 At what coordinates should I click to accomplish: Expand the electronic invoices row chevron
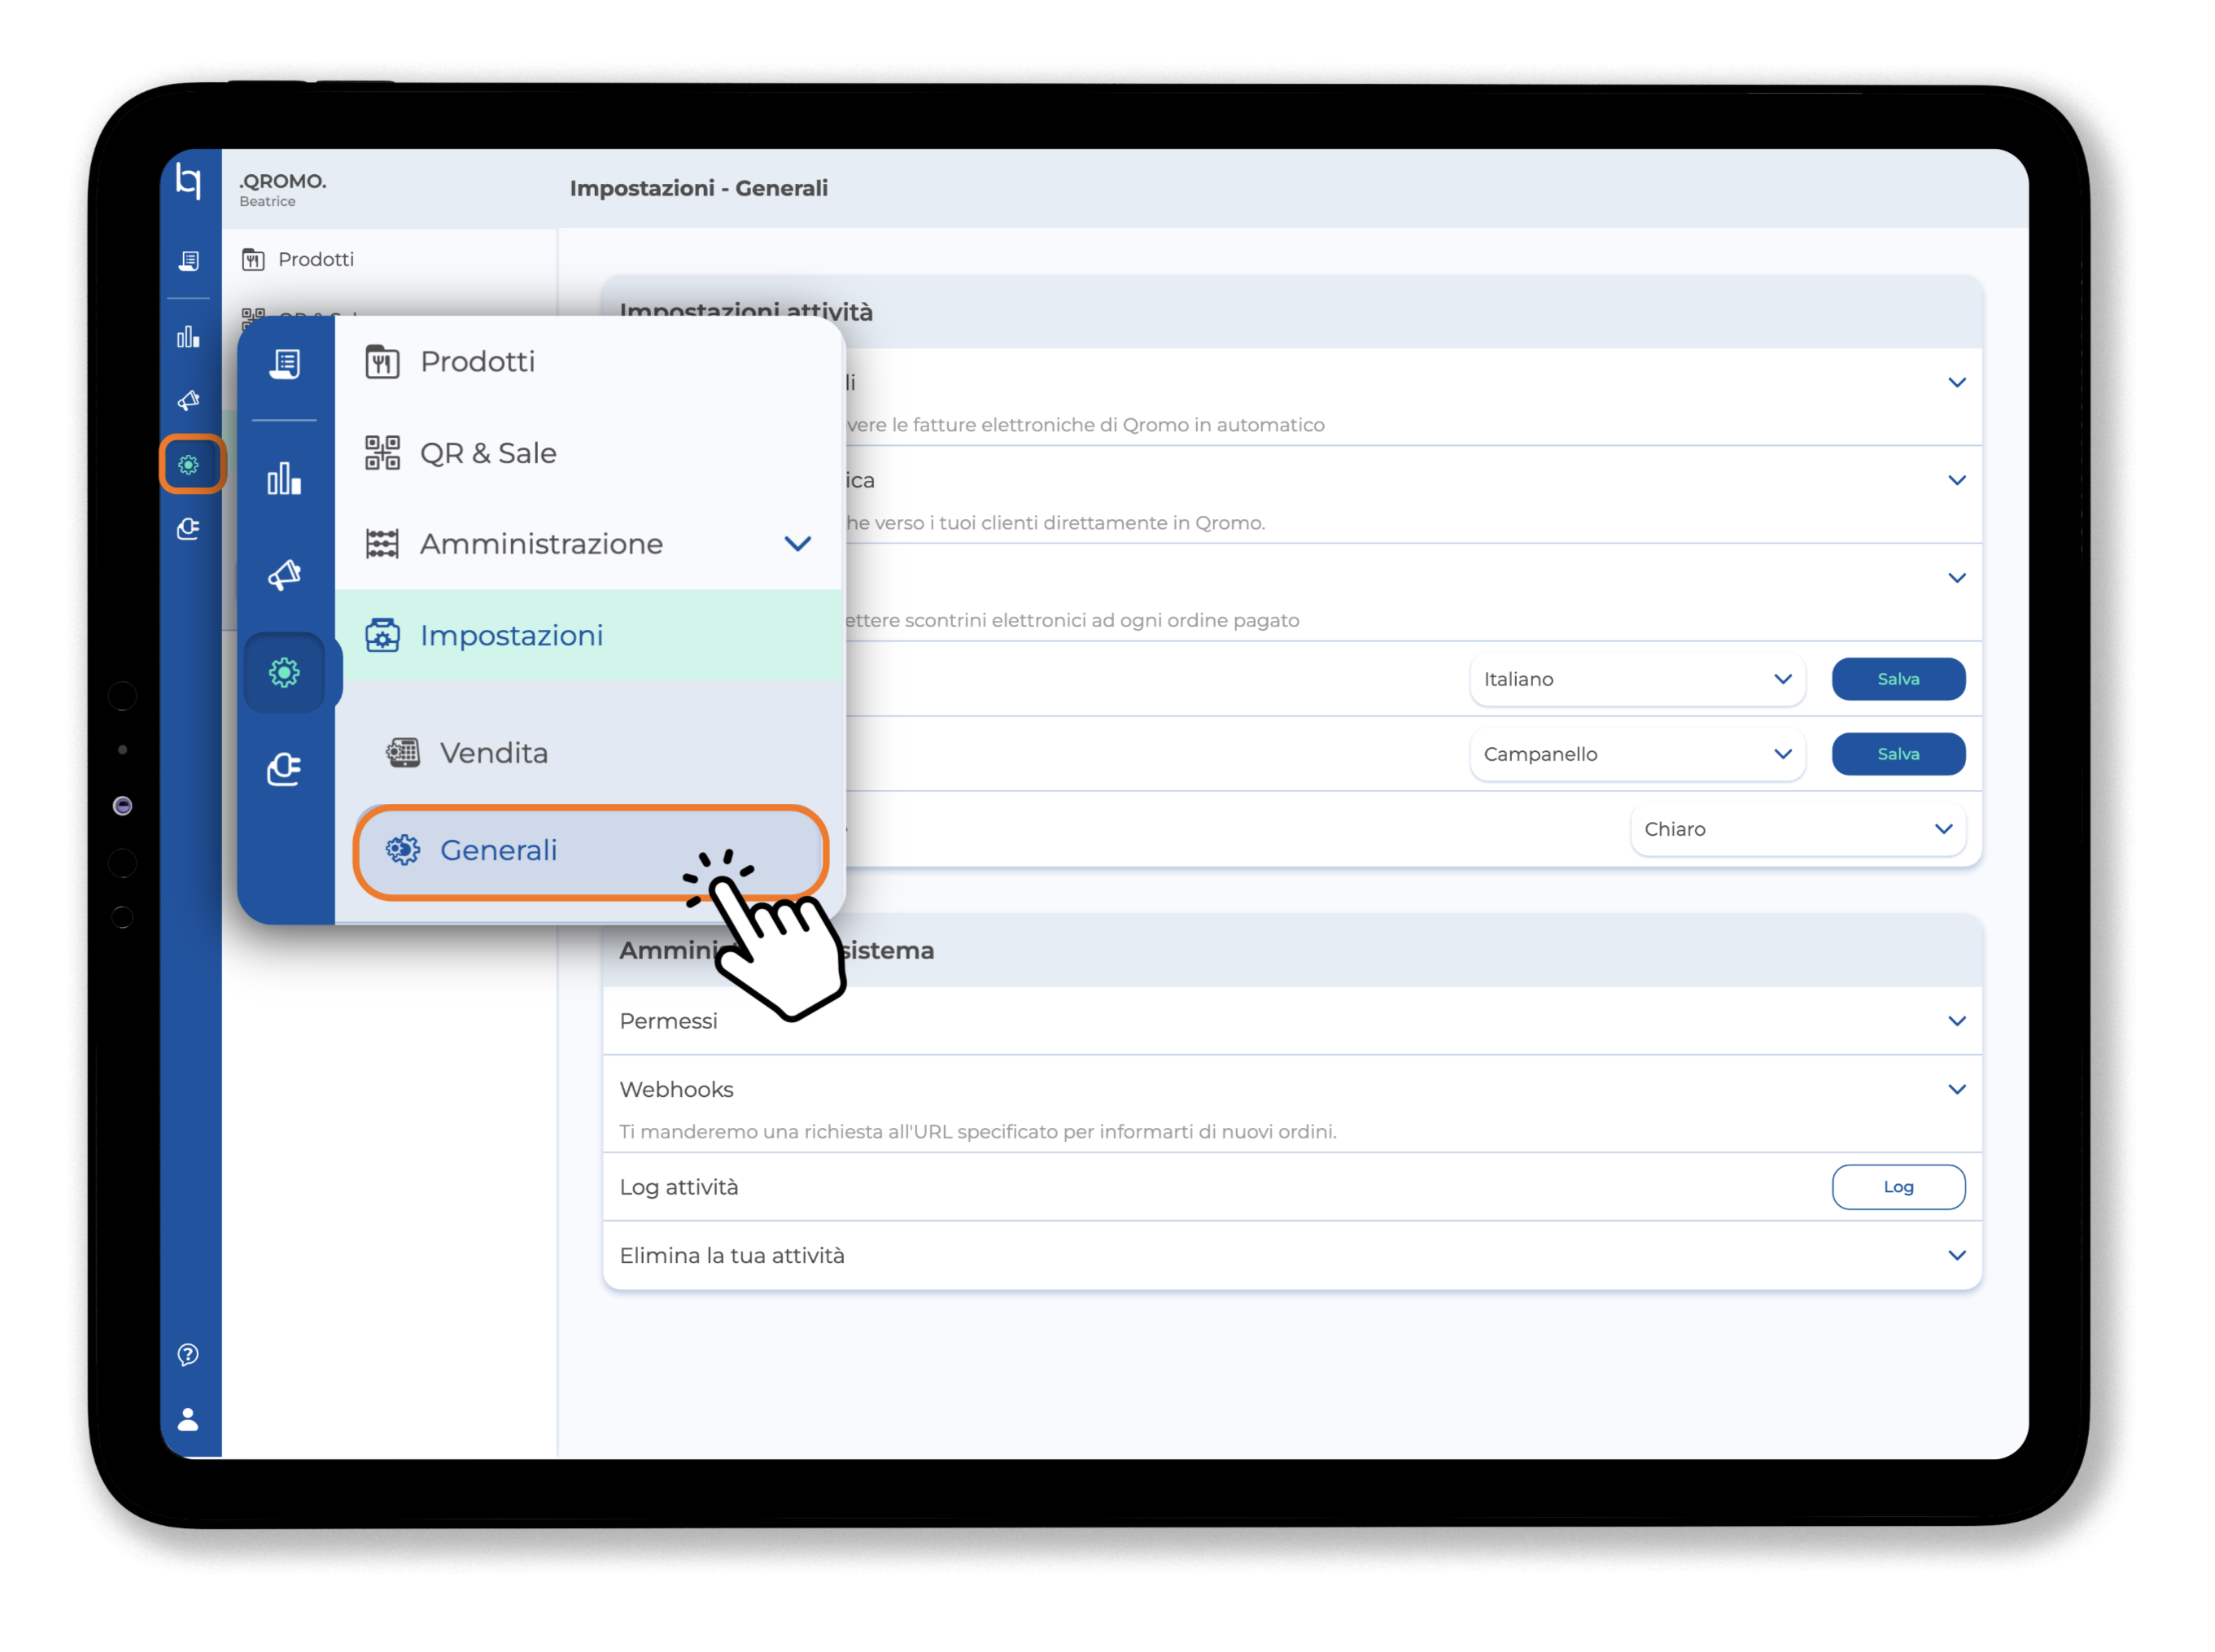point(1957,383)
